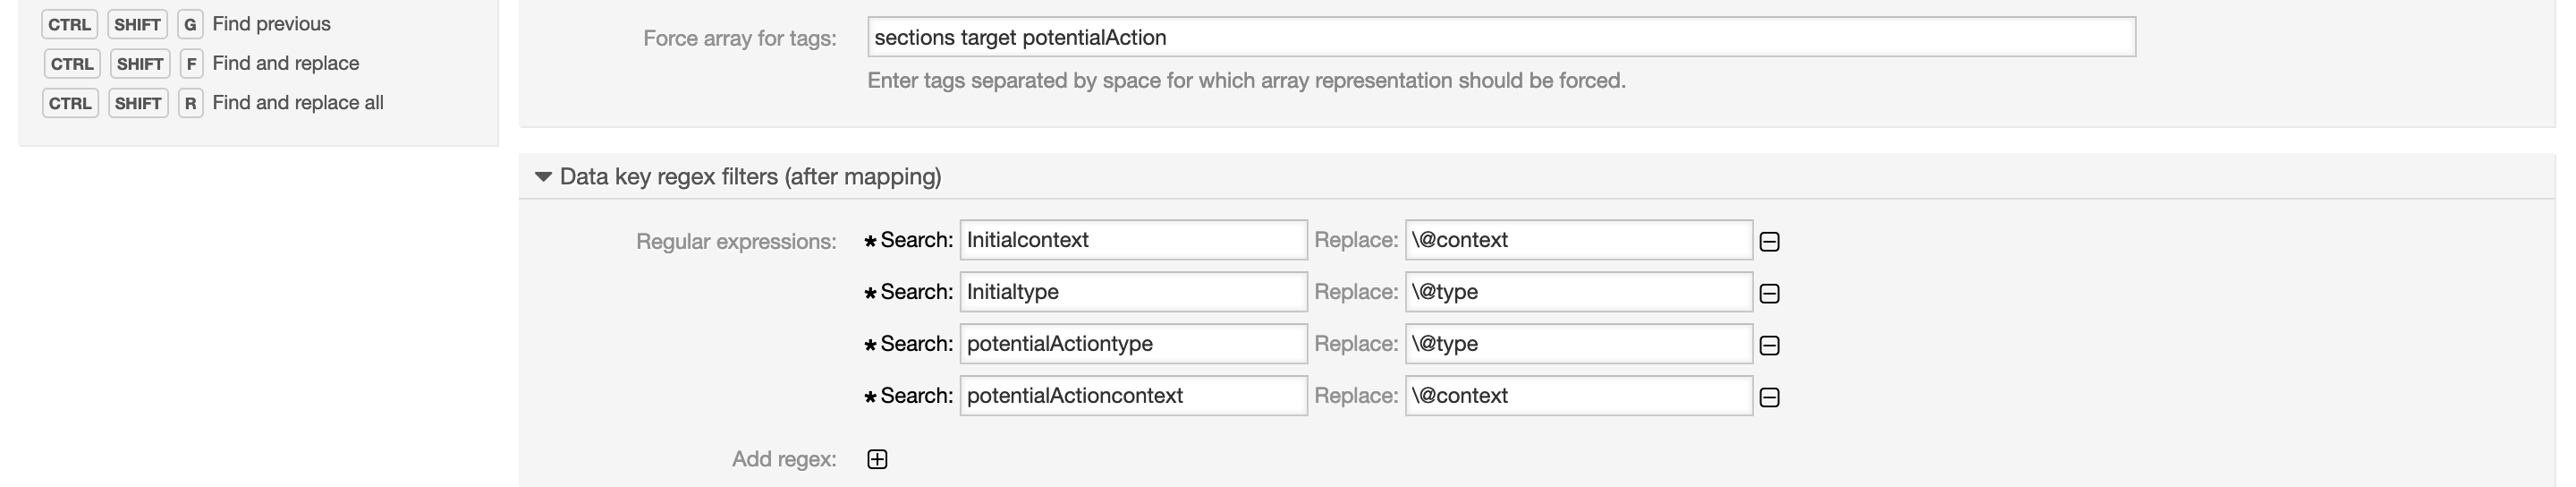Click Replace field next to potentialActiontype

click(1578, 344)
